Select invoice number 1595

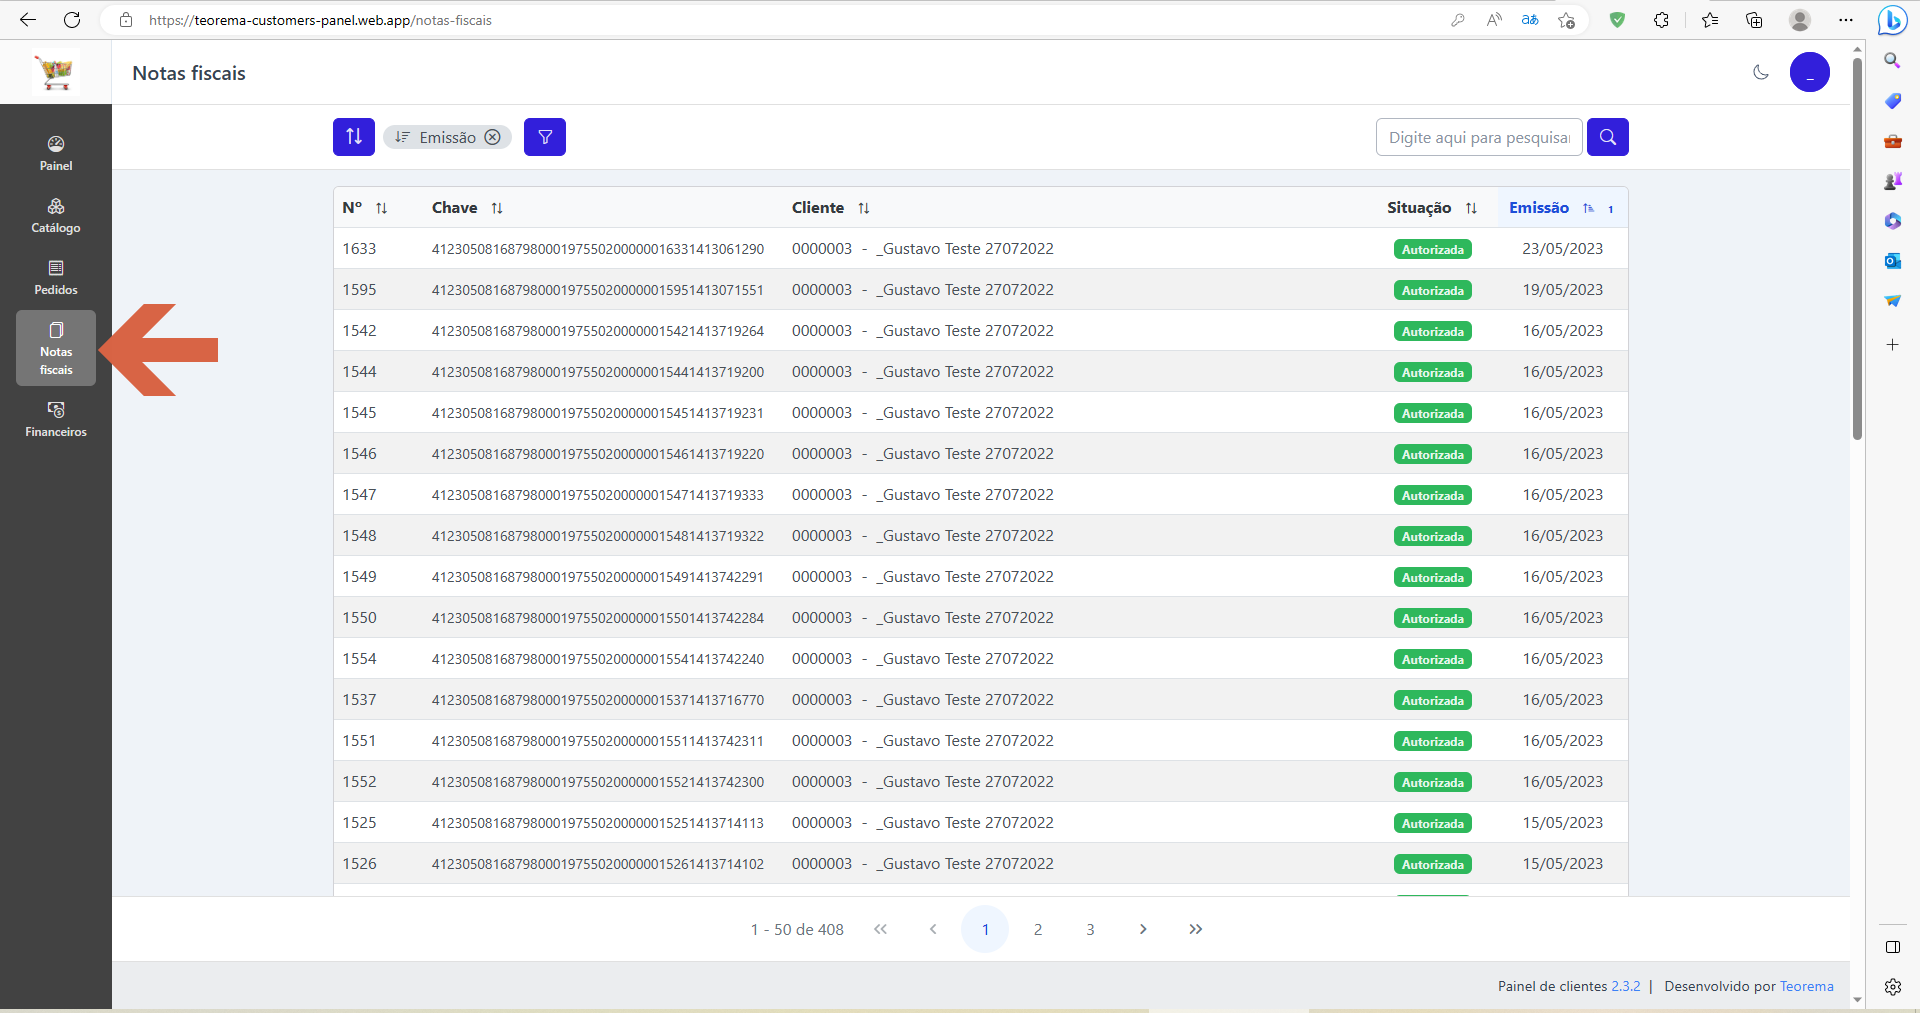tap(359, 290)
